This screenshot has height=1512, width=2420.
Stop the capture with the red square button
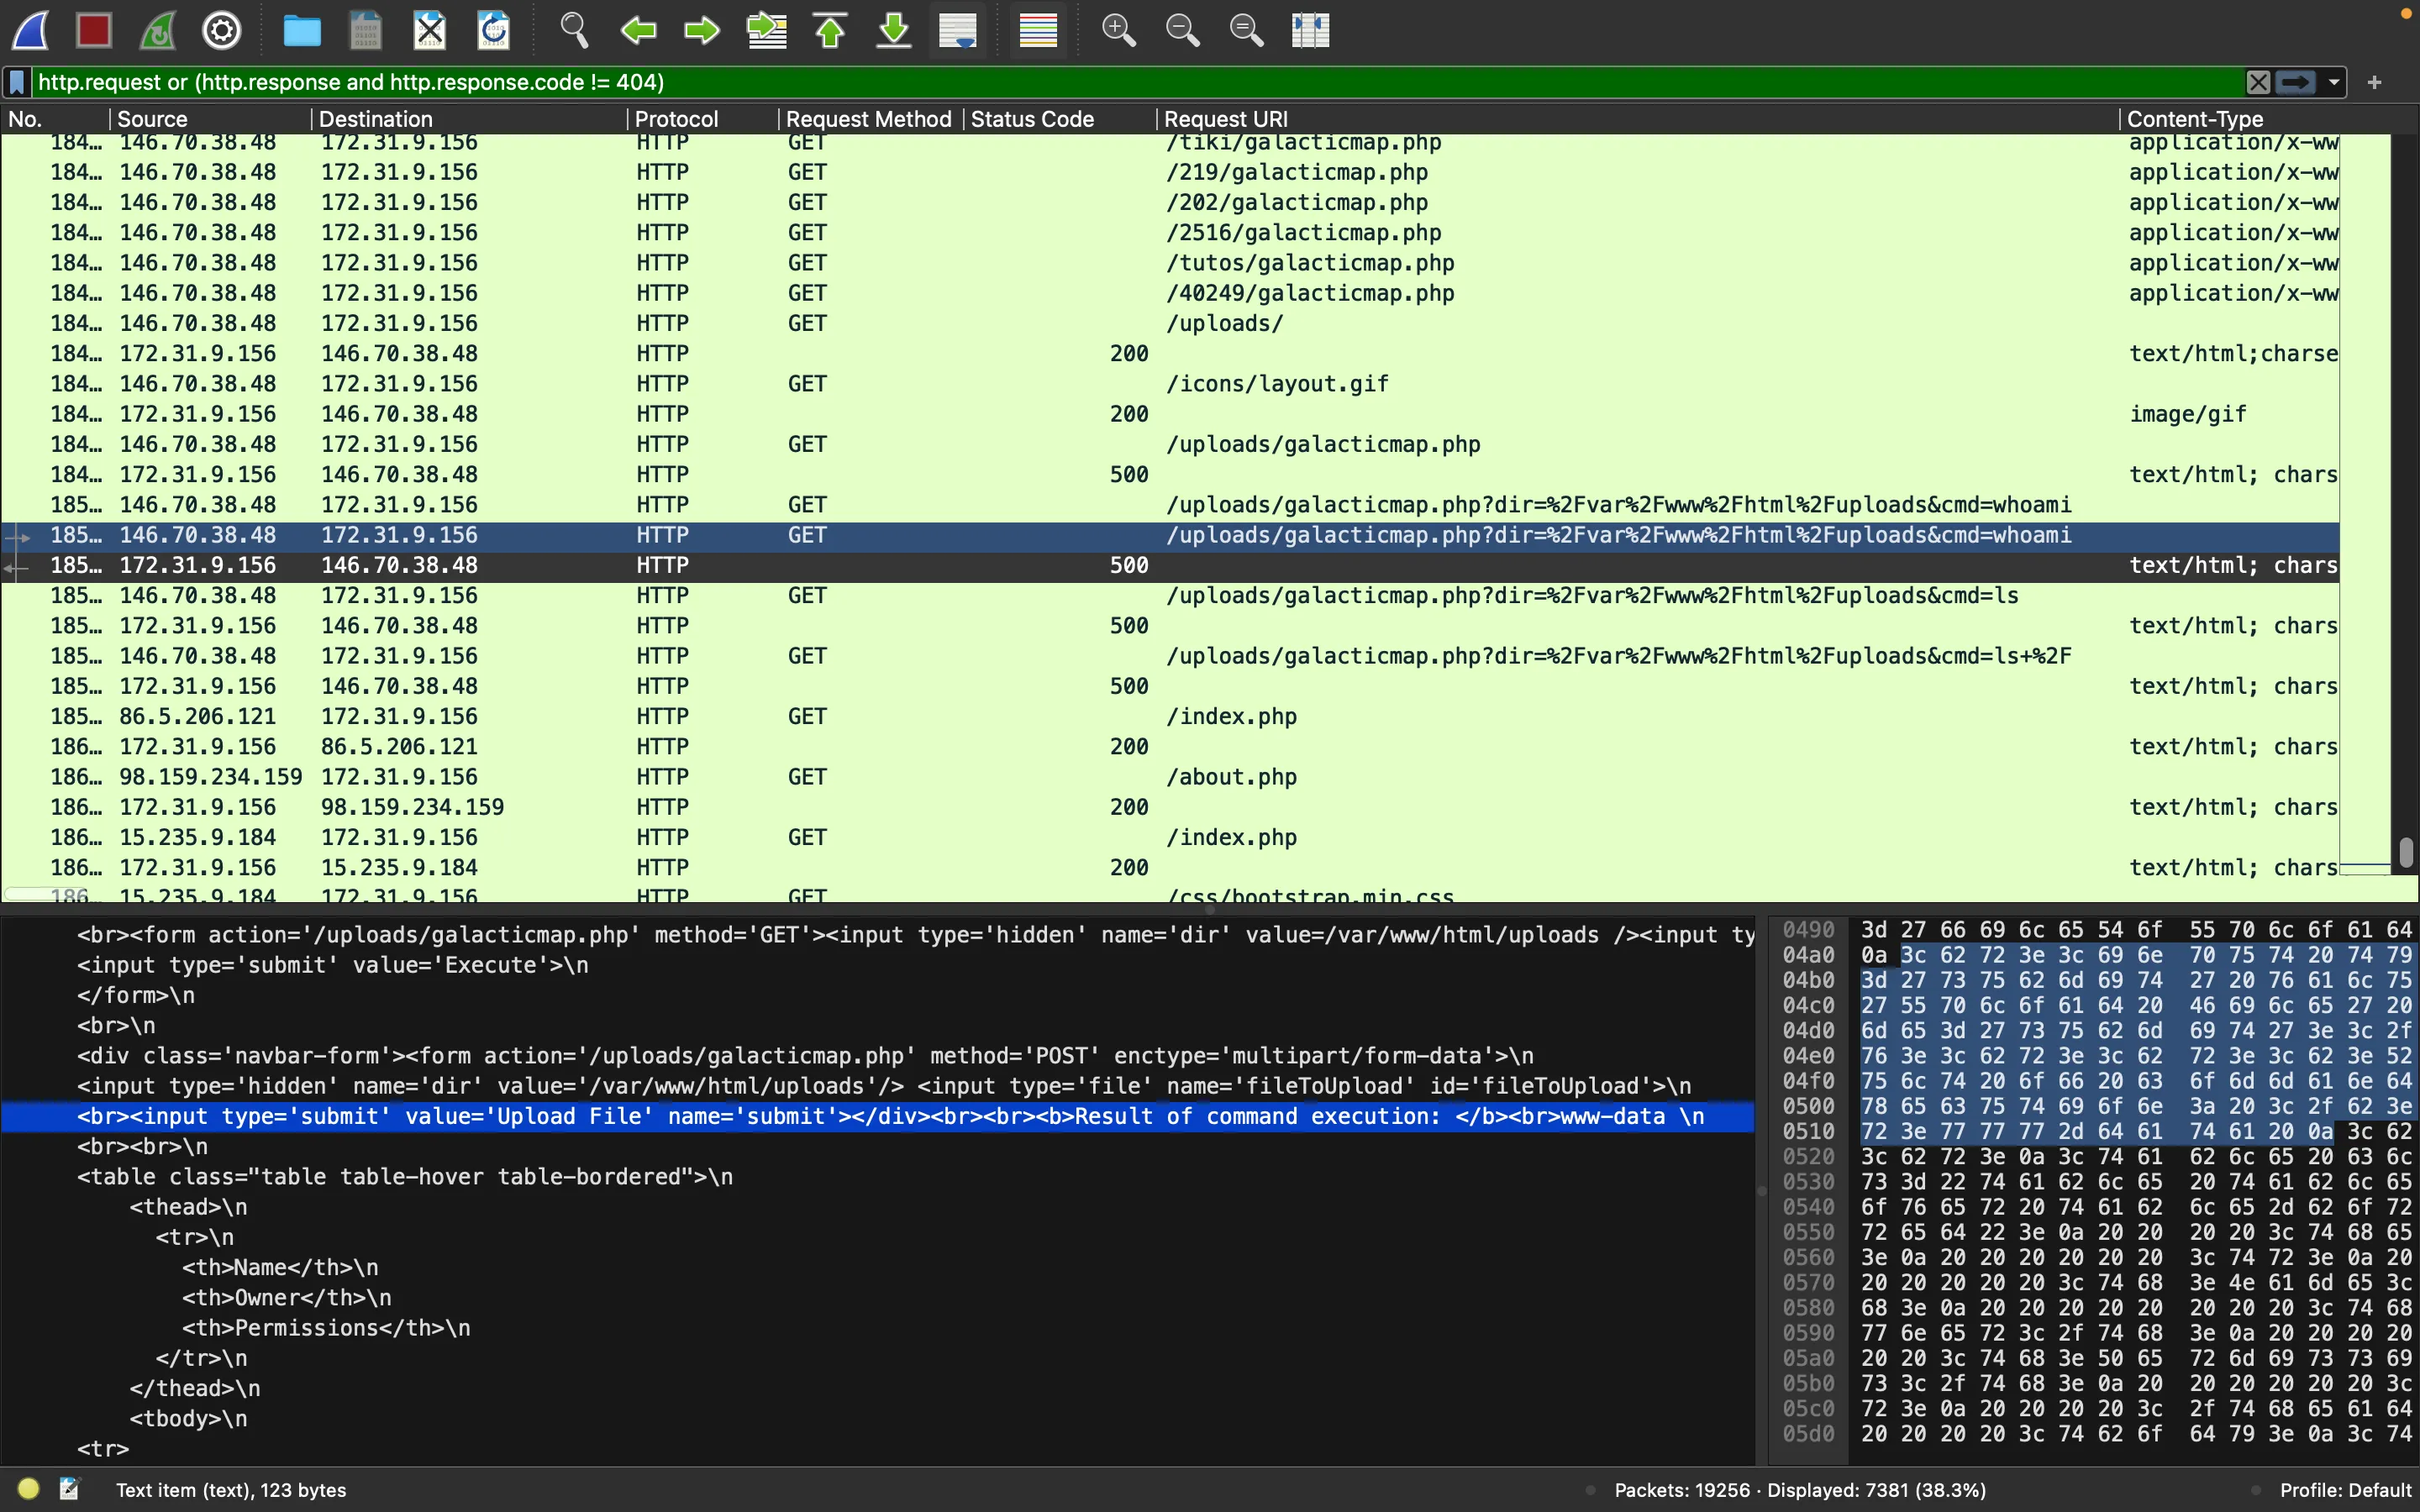94,30
